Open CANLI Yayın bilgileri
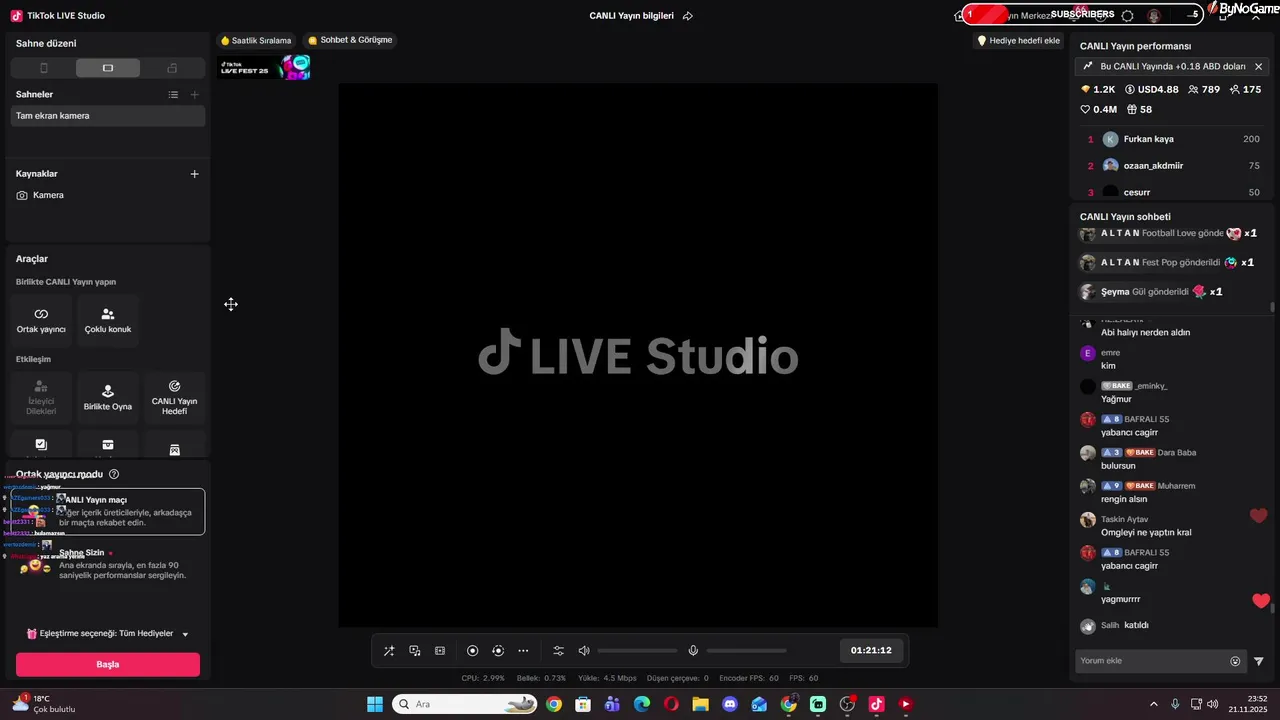 pyautogui.click(x=631, y=16)
